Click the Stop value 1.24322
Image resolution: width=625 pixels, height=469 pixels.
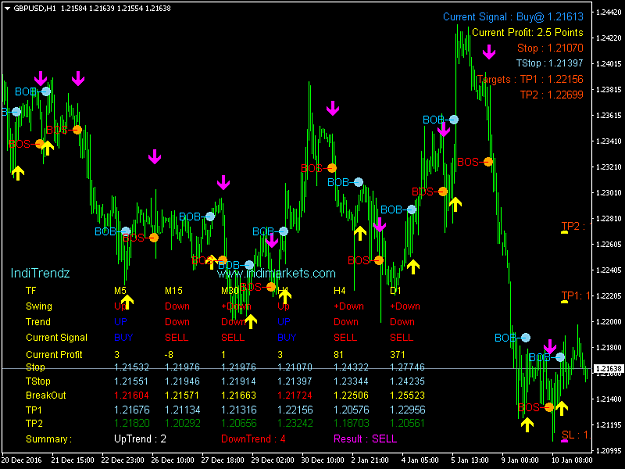351,367
